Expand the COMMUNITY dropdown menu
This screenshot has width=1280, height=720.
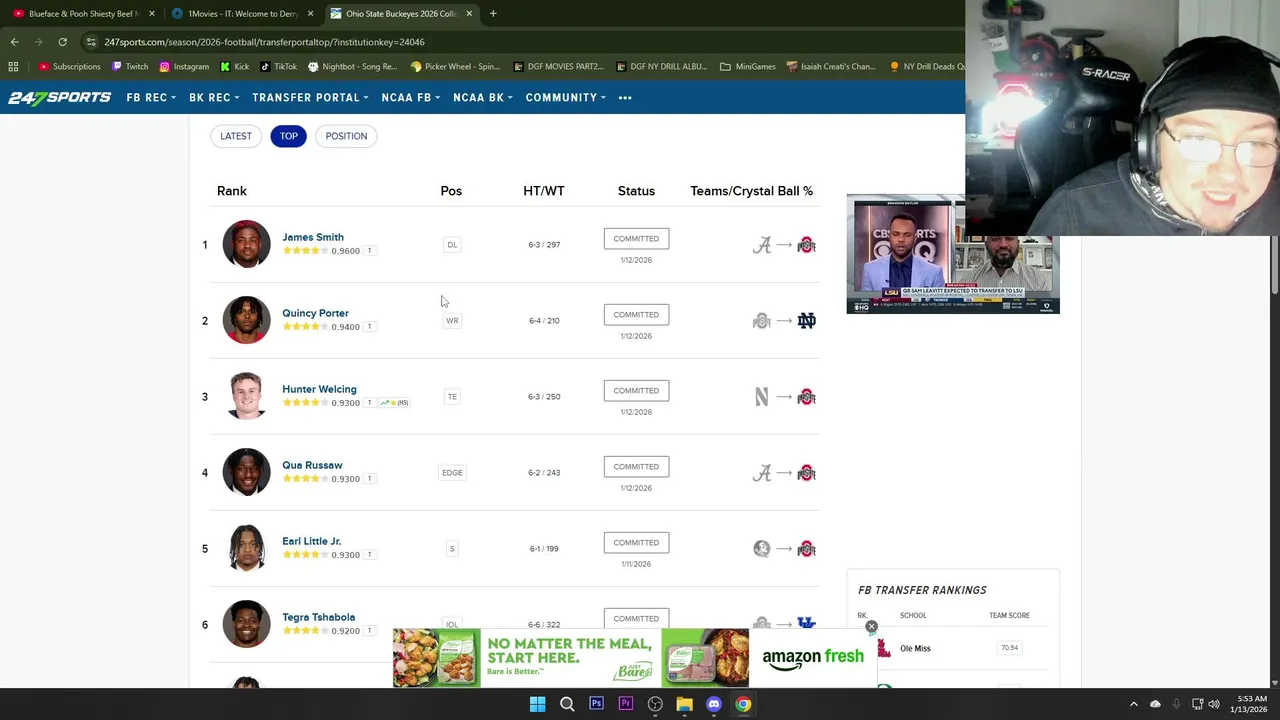pos(566,97)
